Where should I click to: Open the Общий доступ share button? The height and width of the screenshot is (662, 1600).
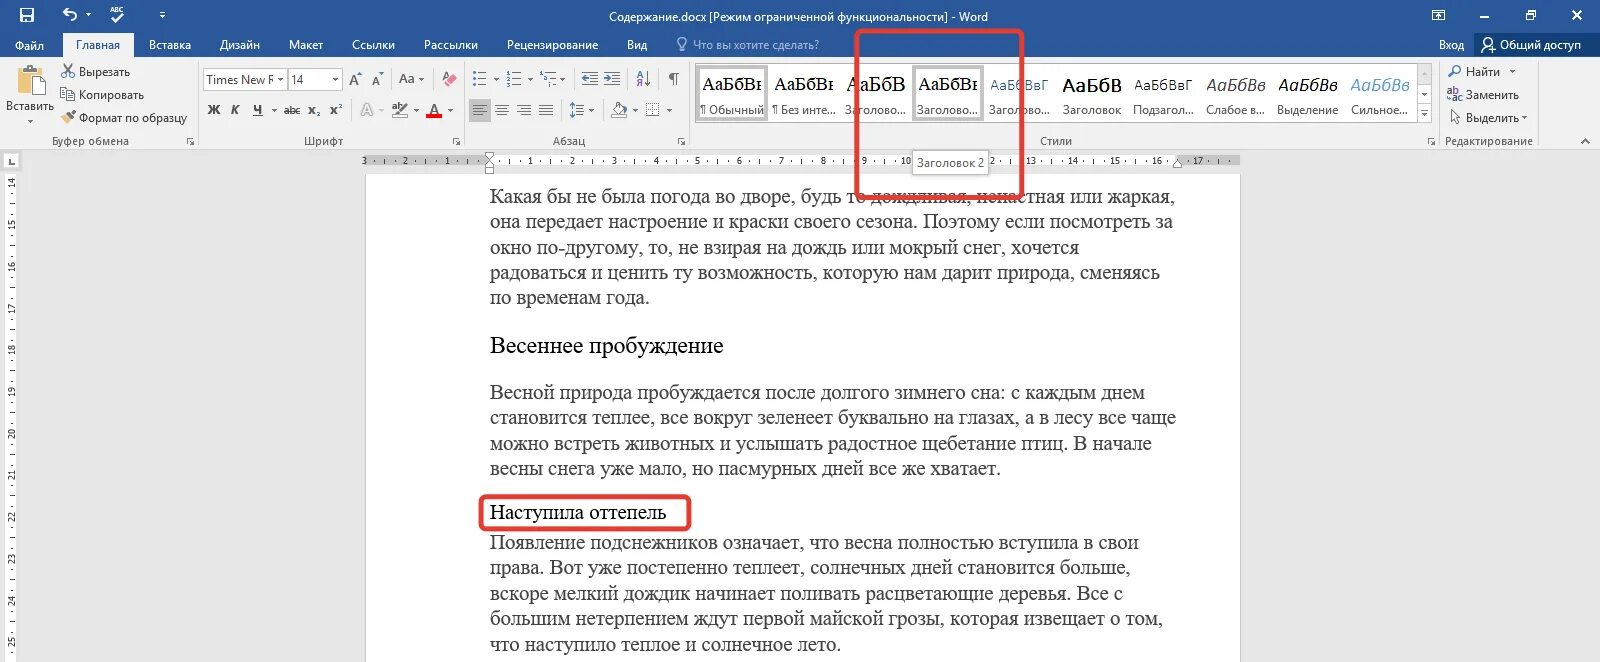[1532, 45]
